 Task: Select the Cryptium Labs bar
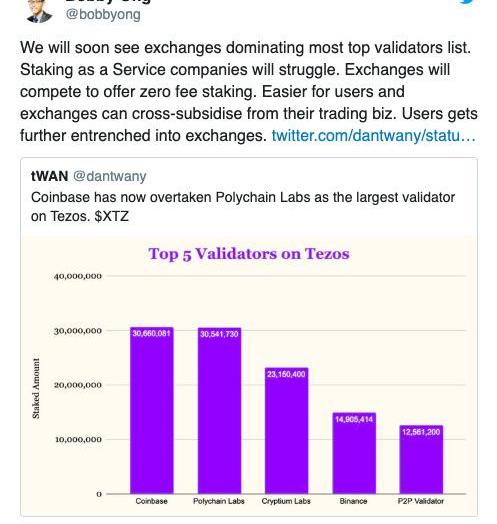pos(286,431)
